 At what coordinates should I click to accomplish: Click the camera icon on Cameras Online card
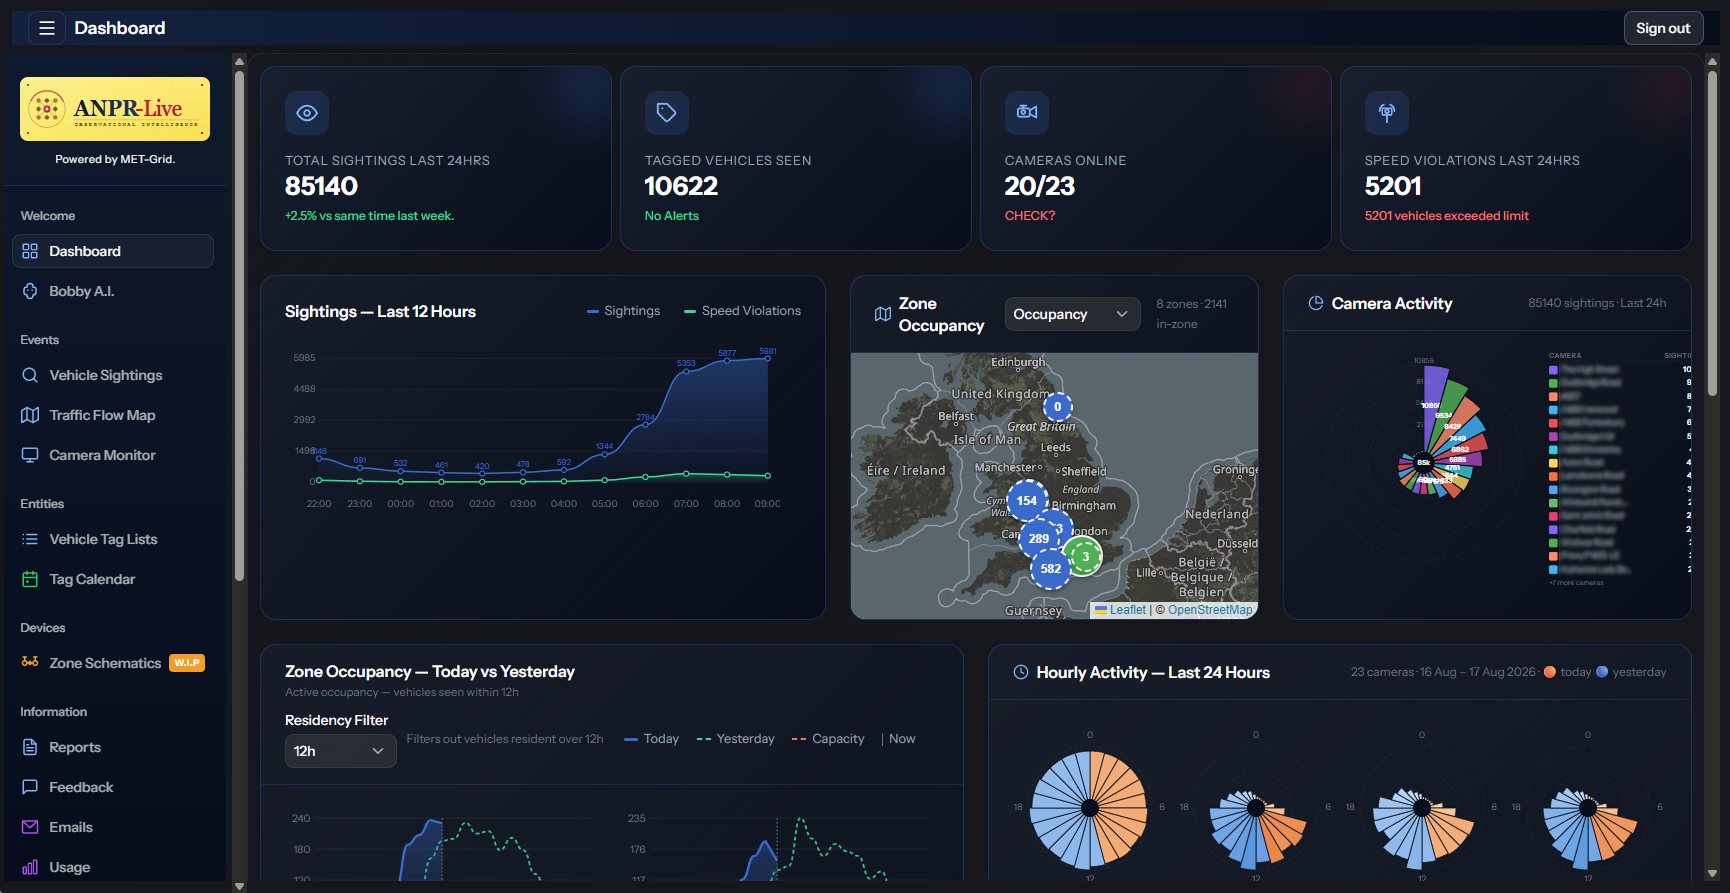pos(1027,113)
